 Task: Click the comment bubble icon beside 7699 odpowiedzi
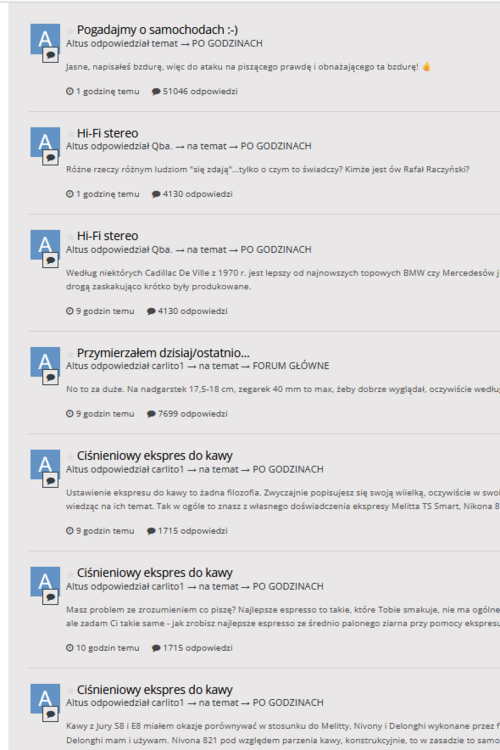151,414
